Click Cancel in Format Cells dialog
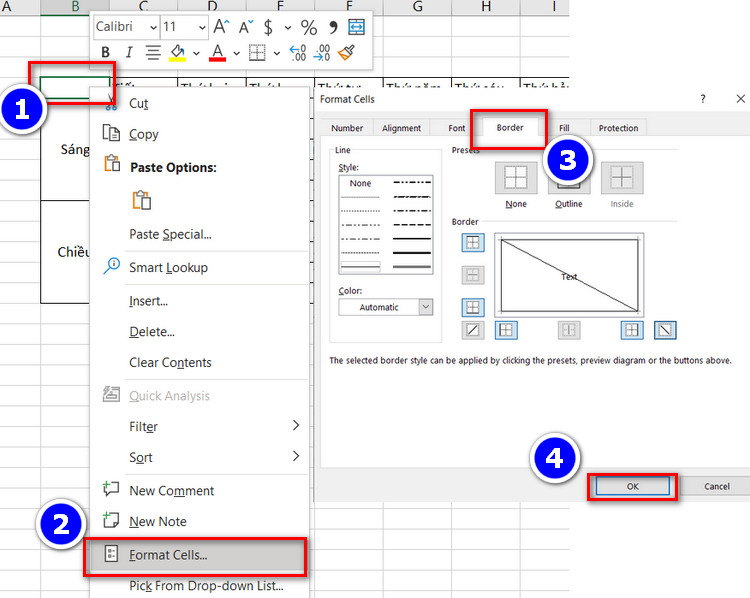This screenshot has width=750, height=598. click(717, 487)
